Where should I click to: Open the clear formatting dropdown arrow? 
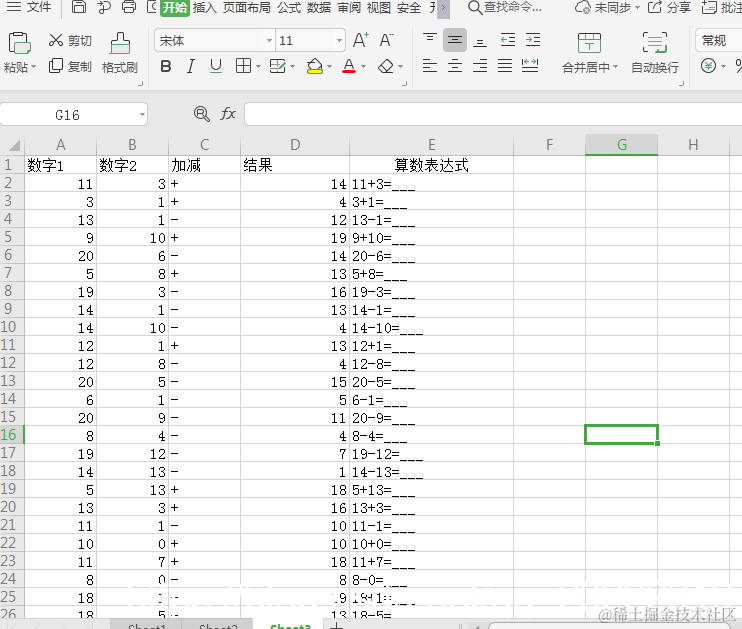click(400, 67)
